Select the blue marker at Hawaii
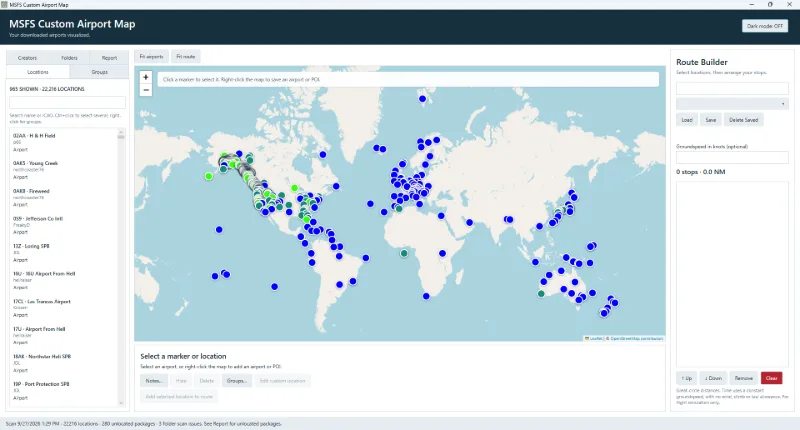 219,230
